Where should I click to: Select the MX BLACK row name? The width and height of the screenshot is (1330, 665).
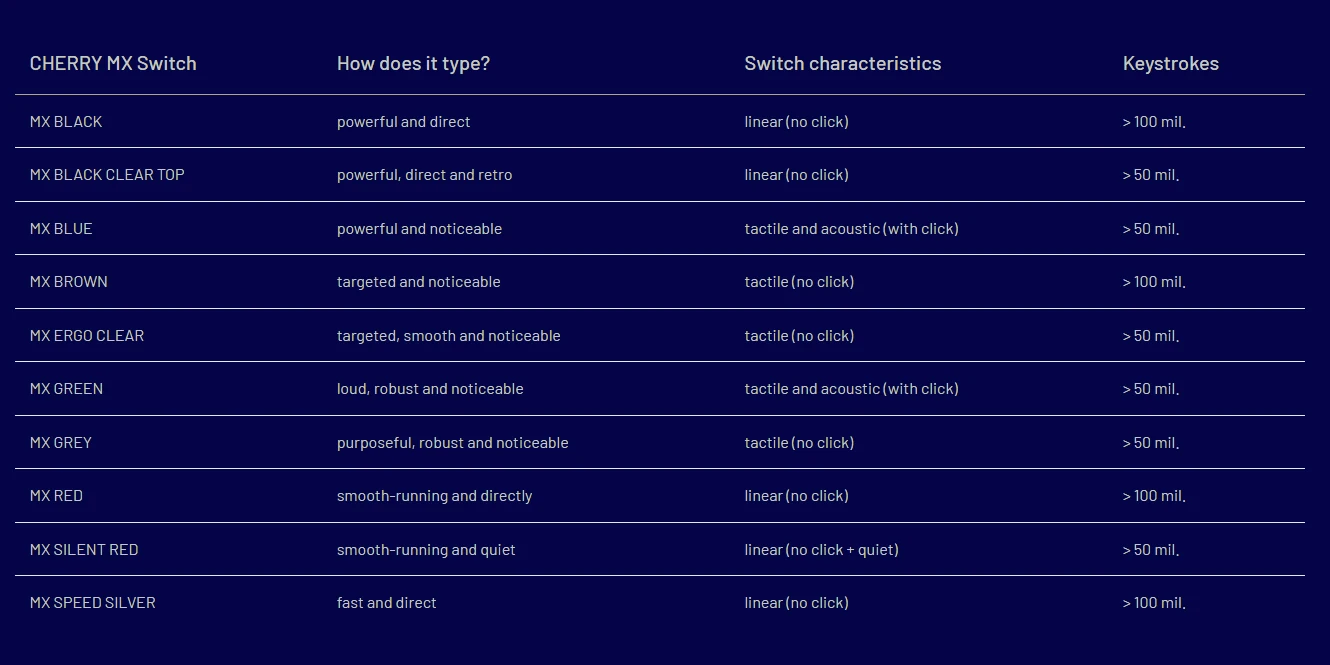coord(66,122)
